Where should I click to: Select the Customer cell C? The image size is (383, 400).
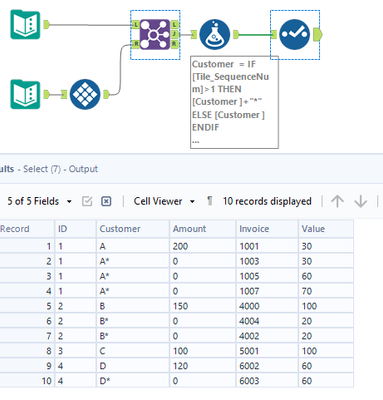133,351
